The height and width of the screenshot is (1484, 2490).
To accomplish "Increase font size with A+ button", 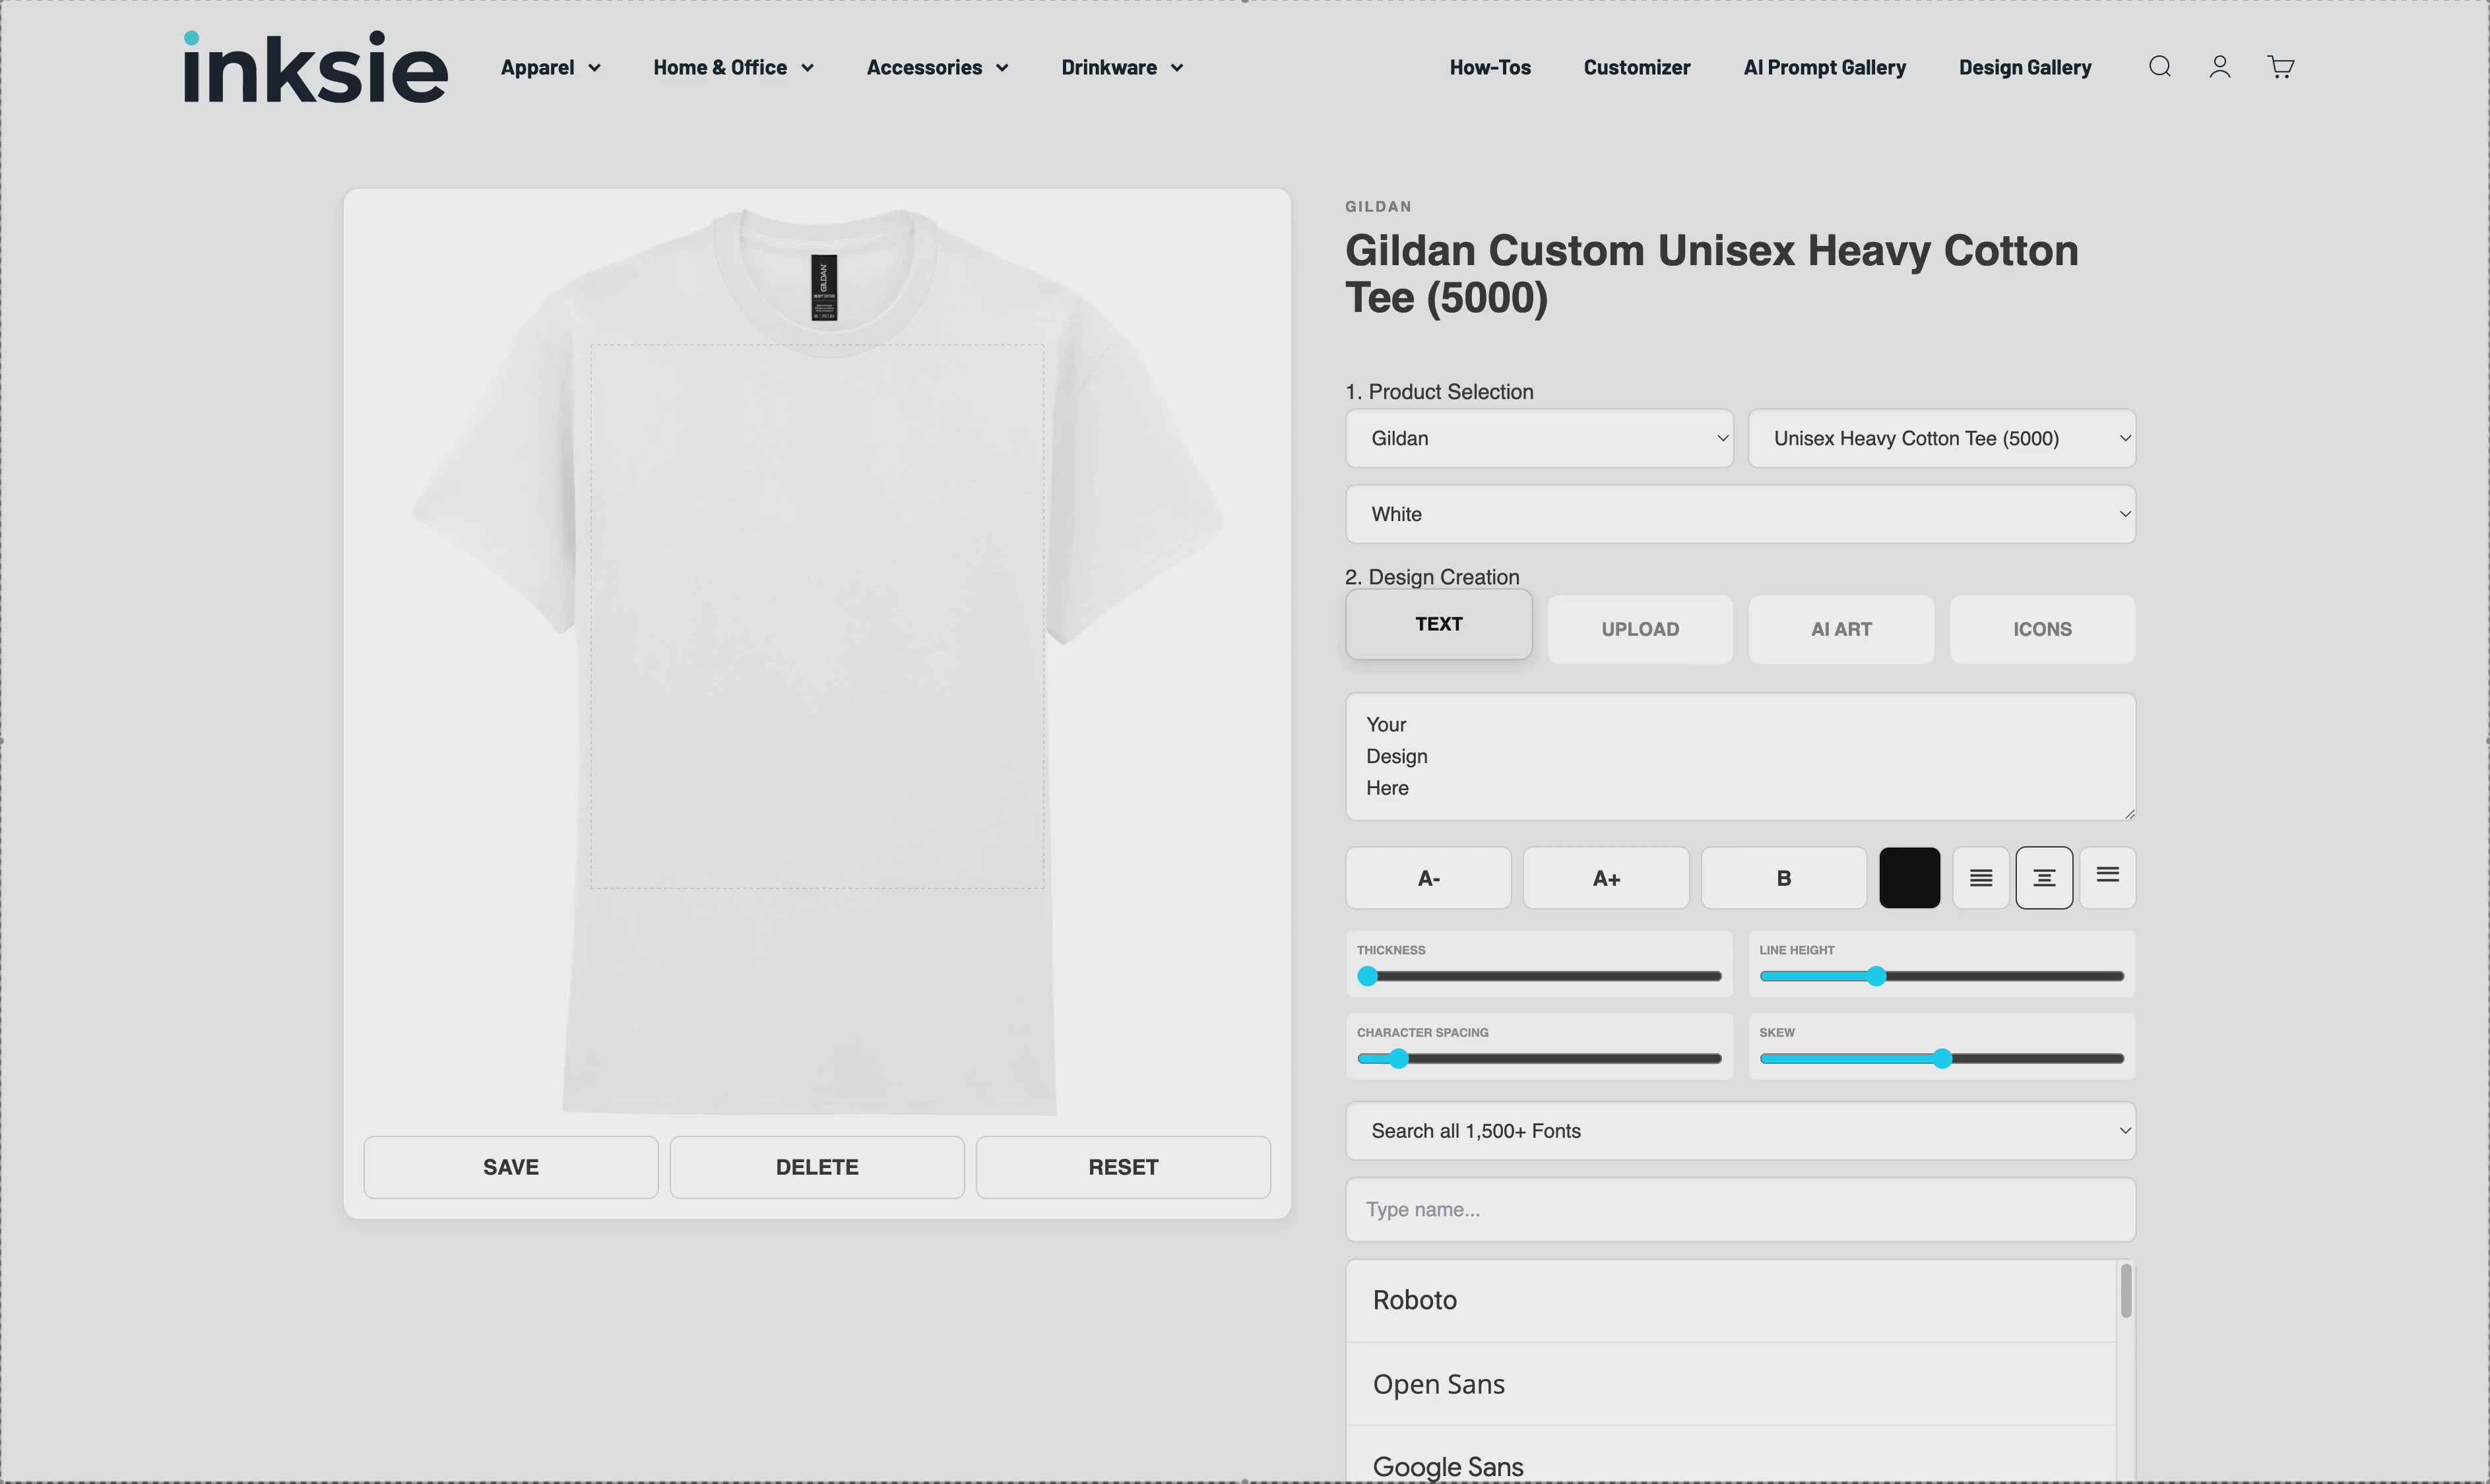I will tap(1605, 878).
